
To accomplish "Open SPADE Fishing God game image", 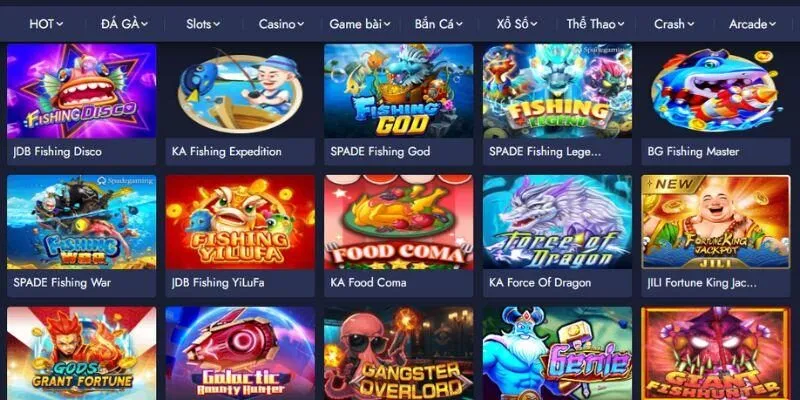I will pos(398,91).
